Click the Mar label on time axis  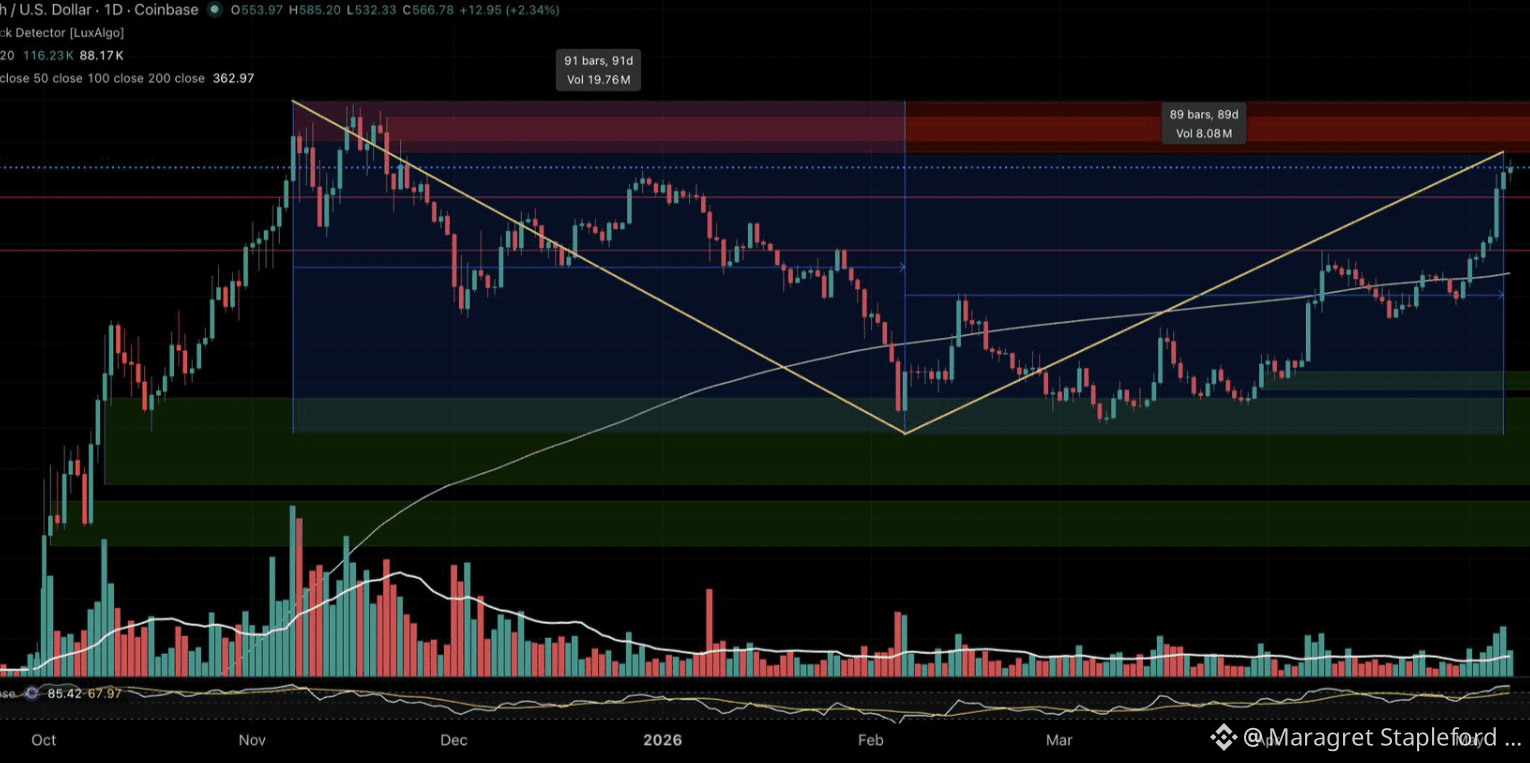click(1059, 740)
